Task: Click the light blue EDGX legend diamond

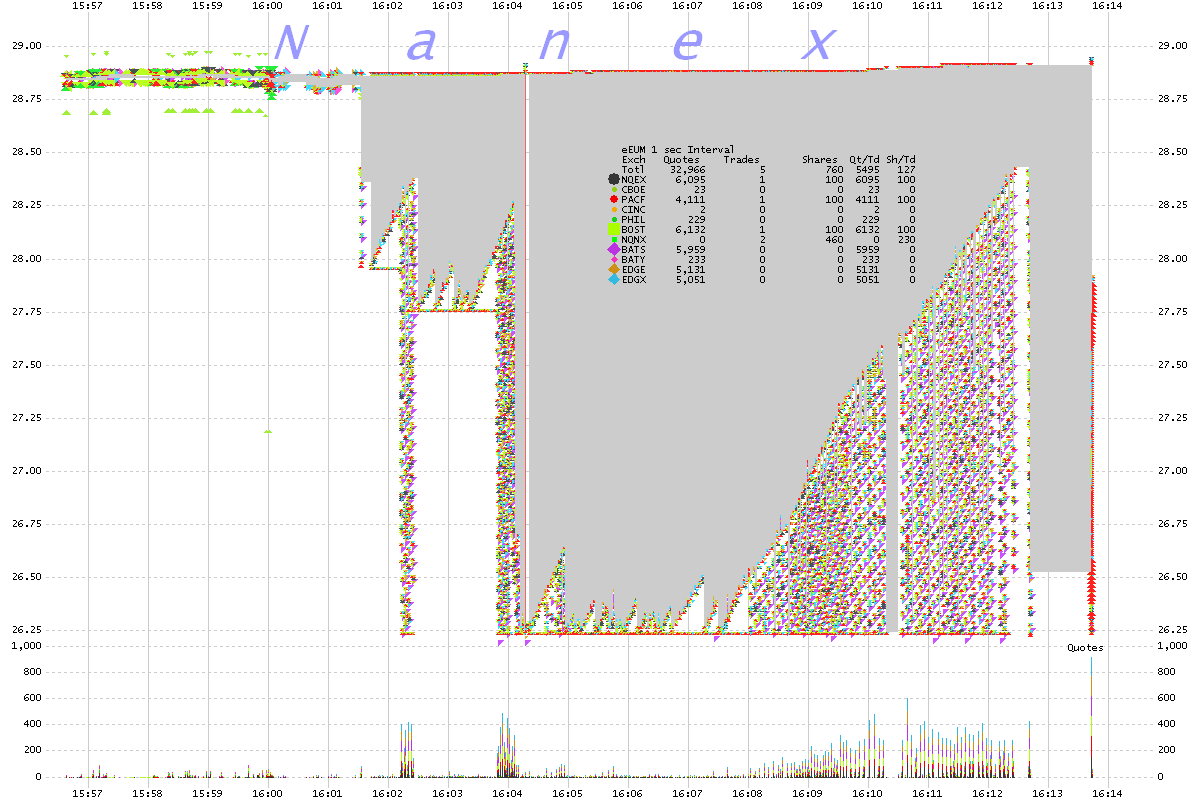Action: (614, 279)
